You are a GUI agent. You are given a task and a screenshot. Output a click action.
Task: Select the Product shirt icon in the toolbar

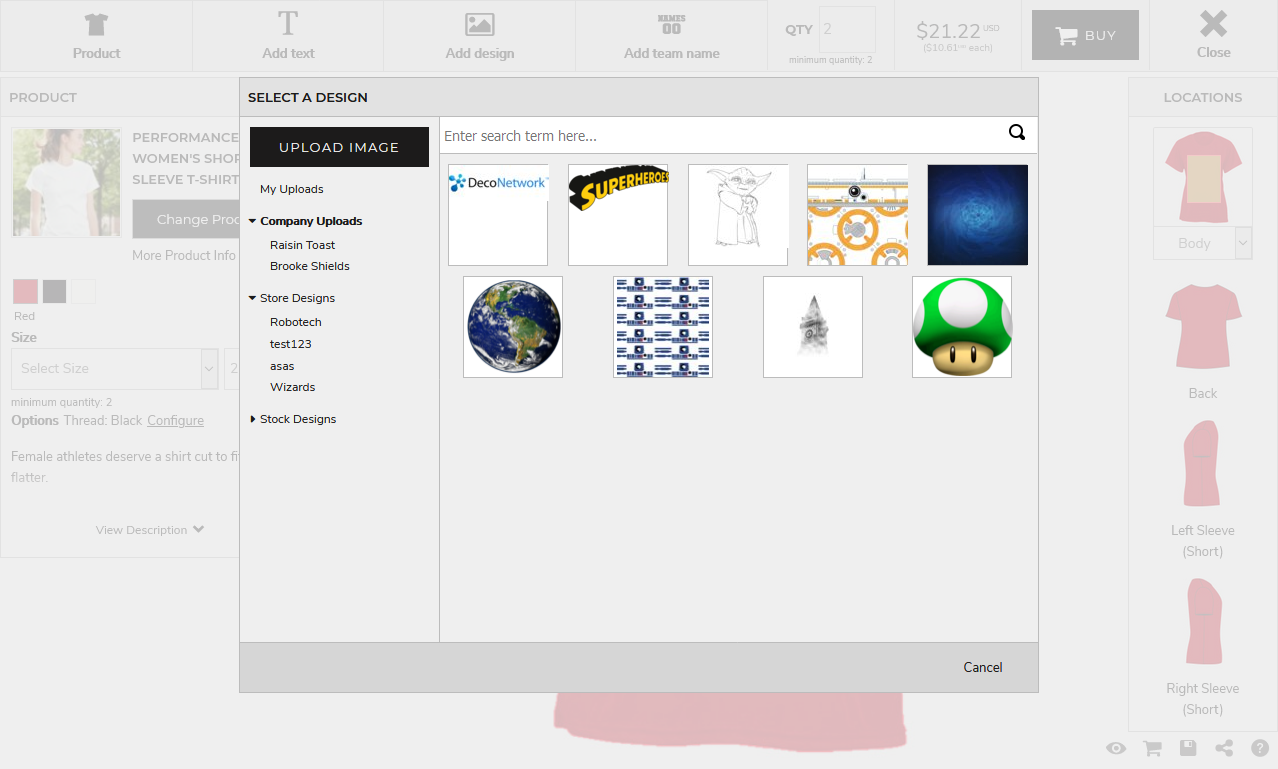(96, 36)
